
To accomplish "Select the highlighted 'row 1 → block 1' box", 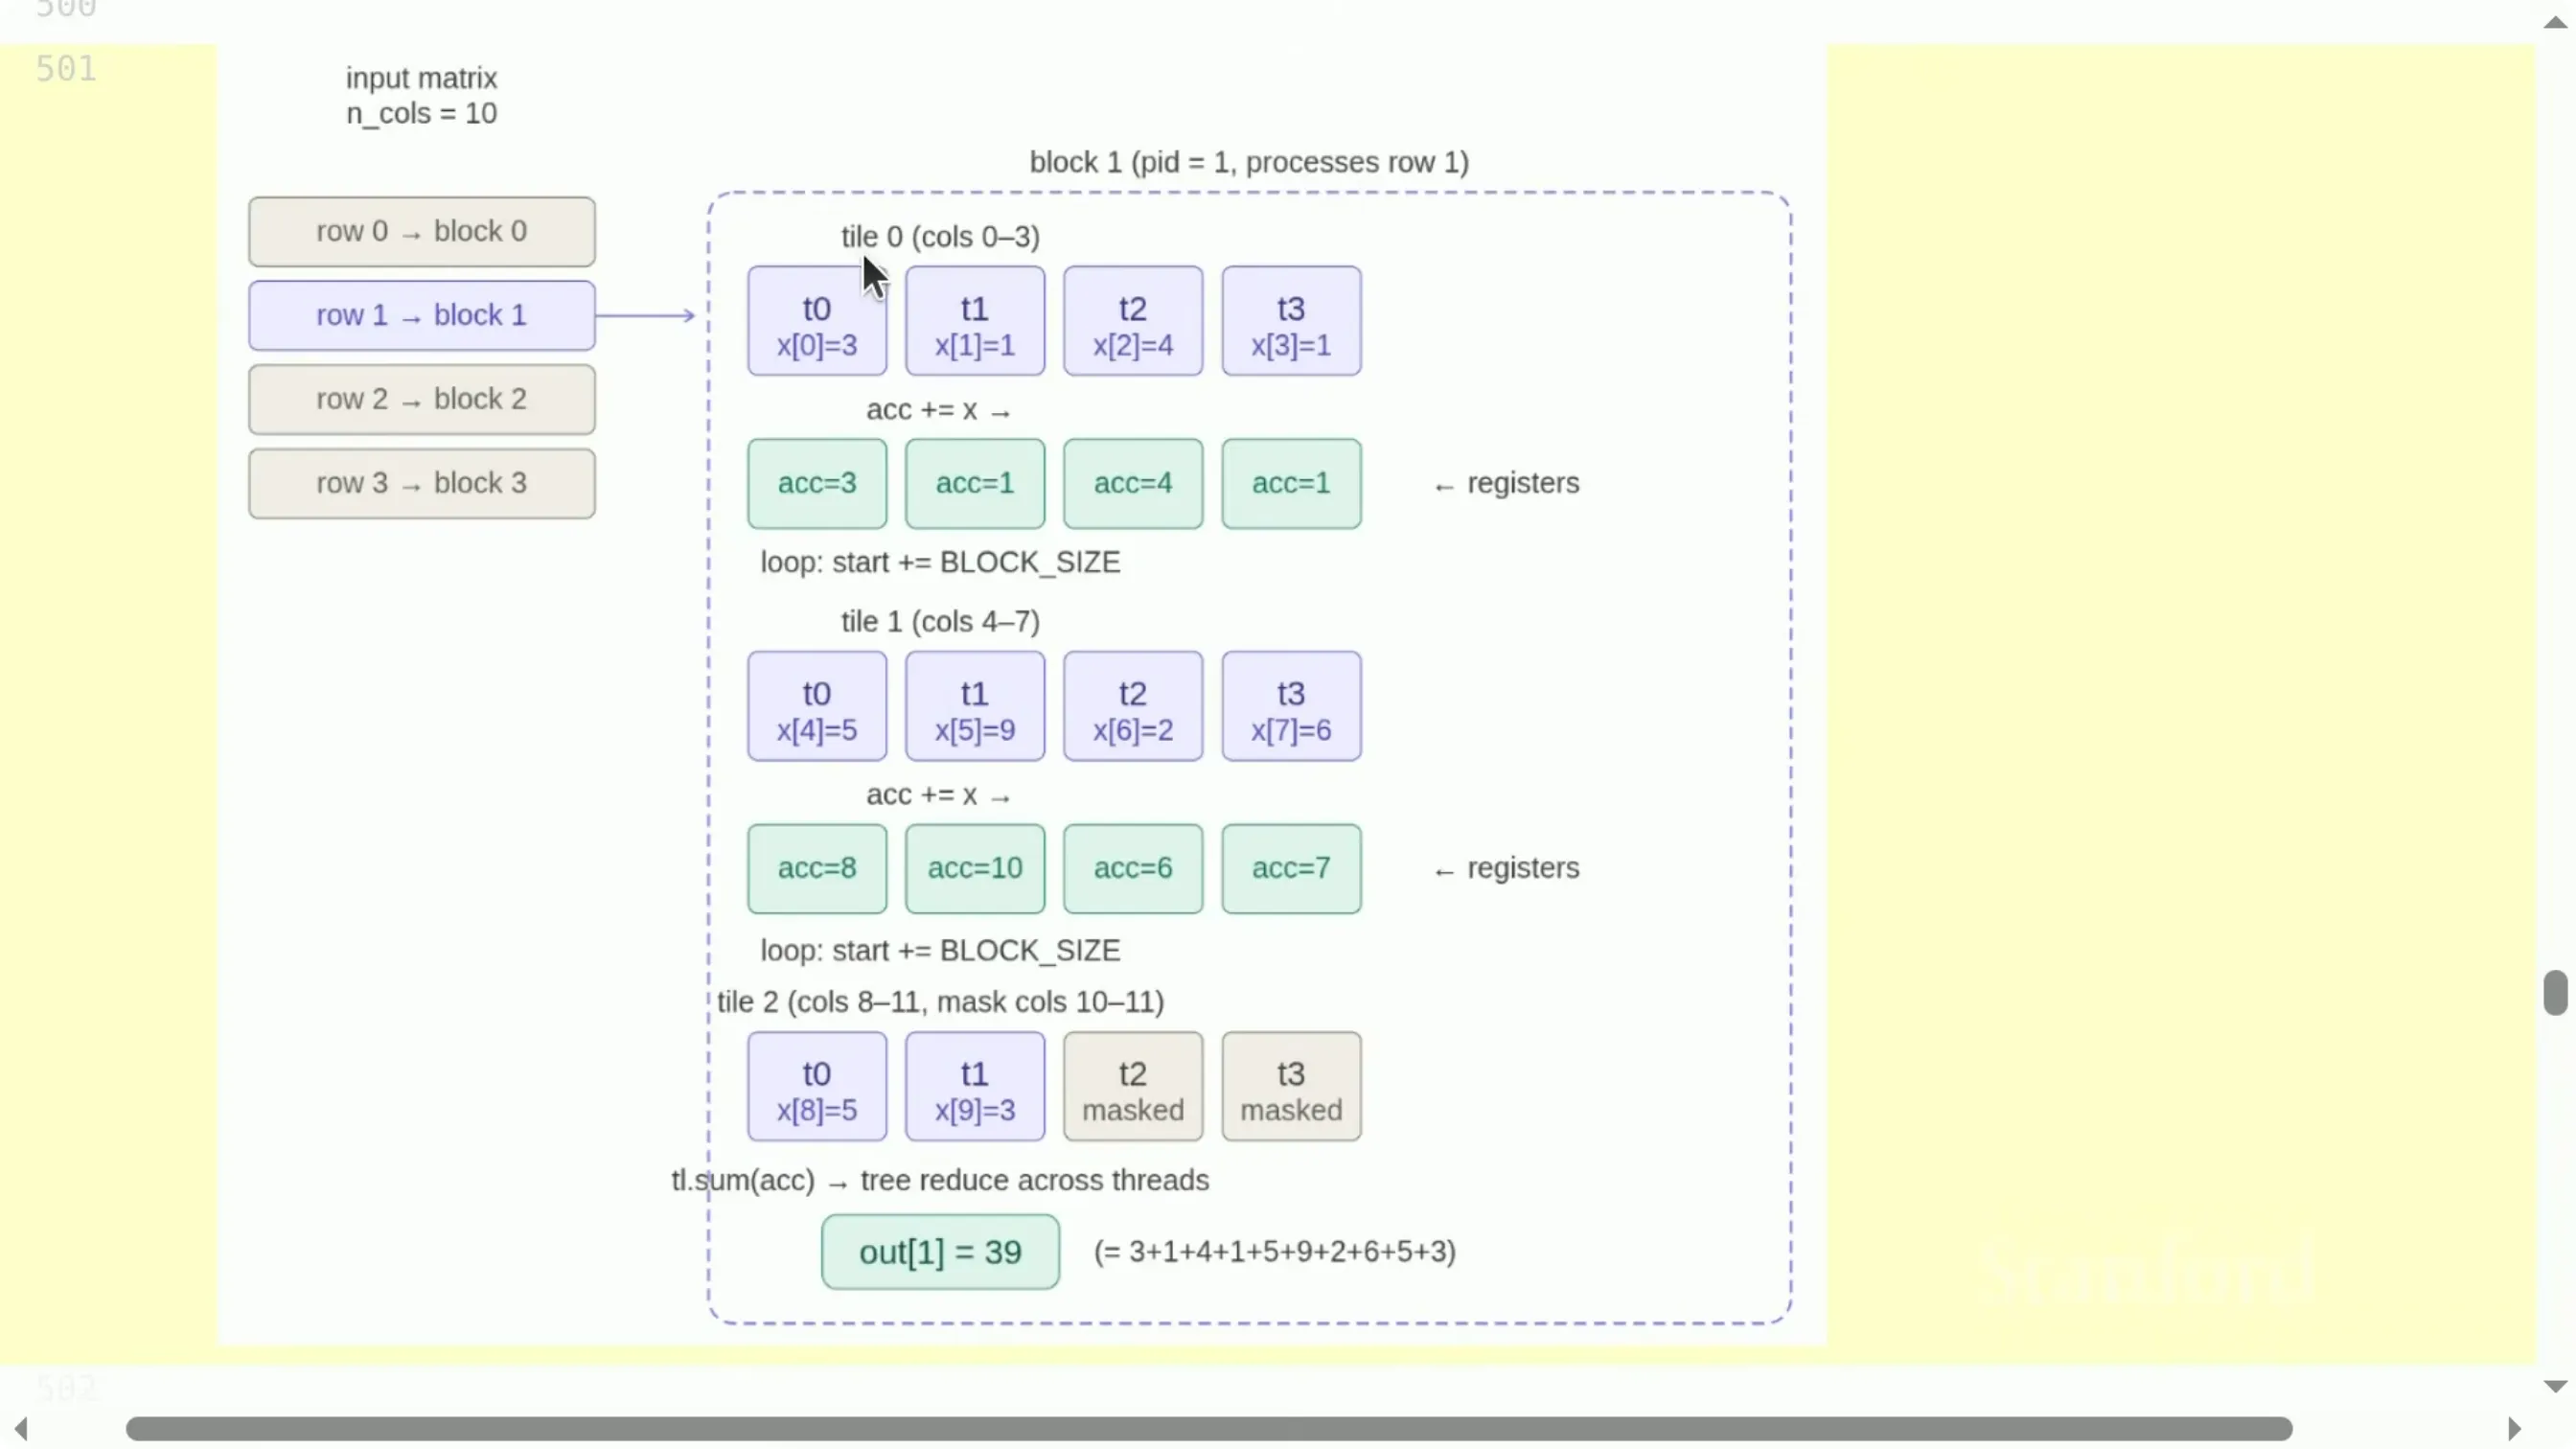I will 422,315.
